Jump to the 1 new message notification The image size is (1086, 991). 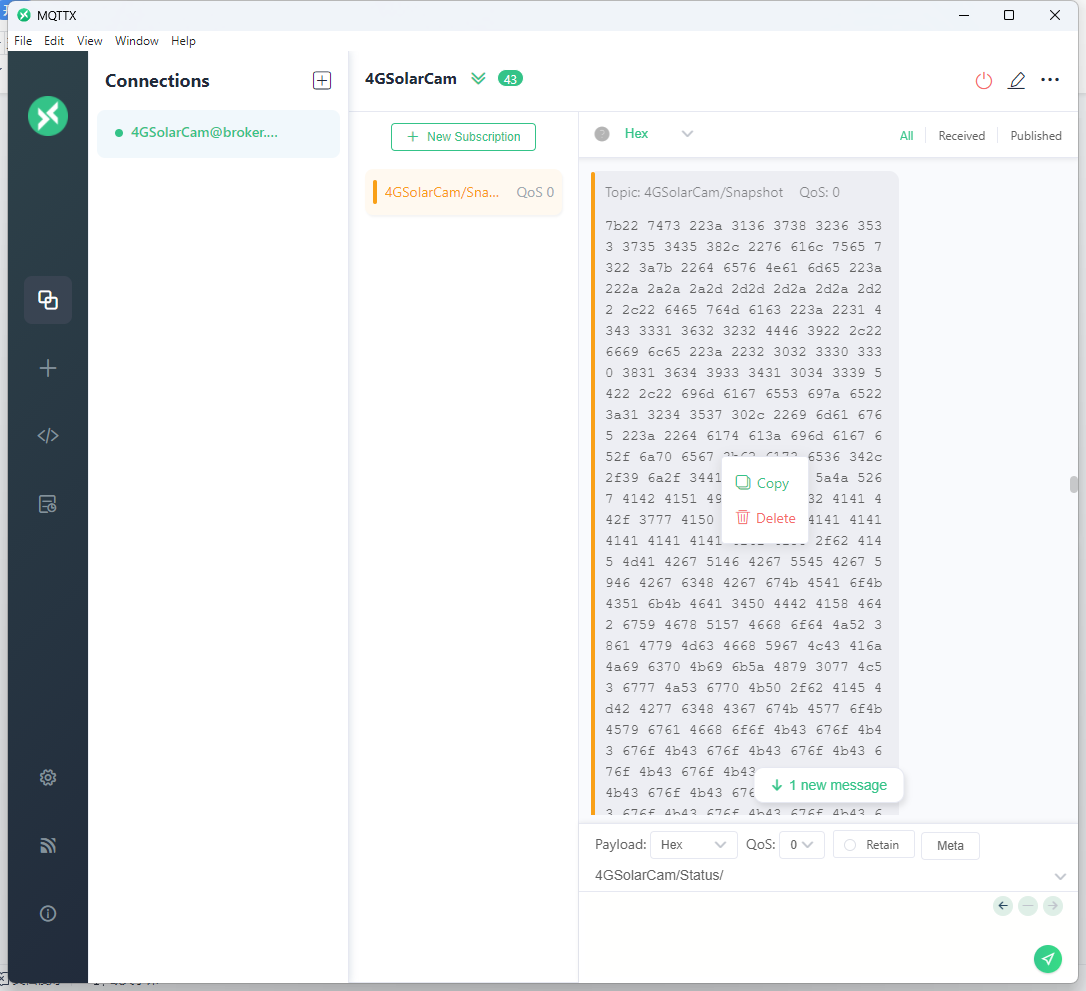pyautogui.click(x=829, y=785)
